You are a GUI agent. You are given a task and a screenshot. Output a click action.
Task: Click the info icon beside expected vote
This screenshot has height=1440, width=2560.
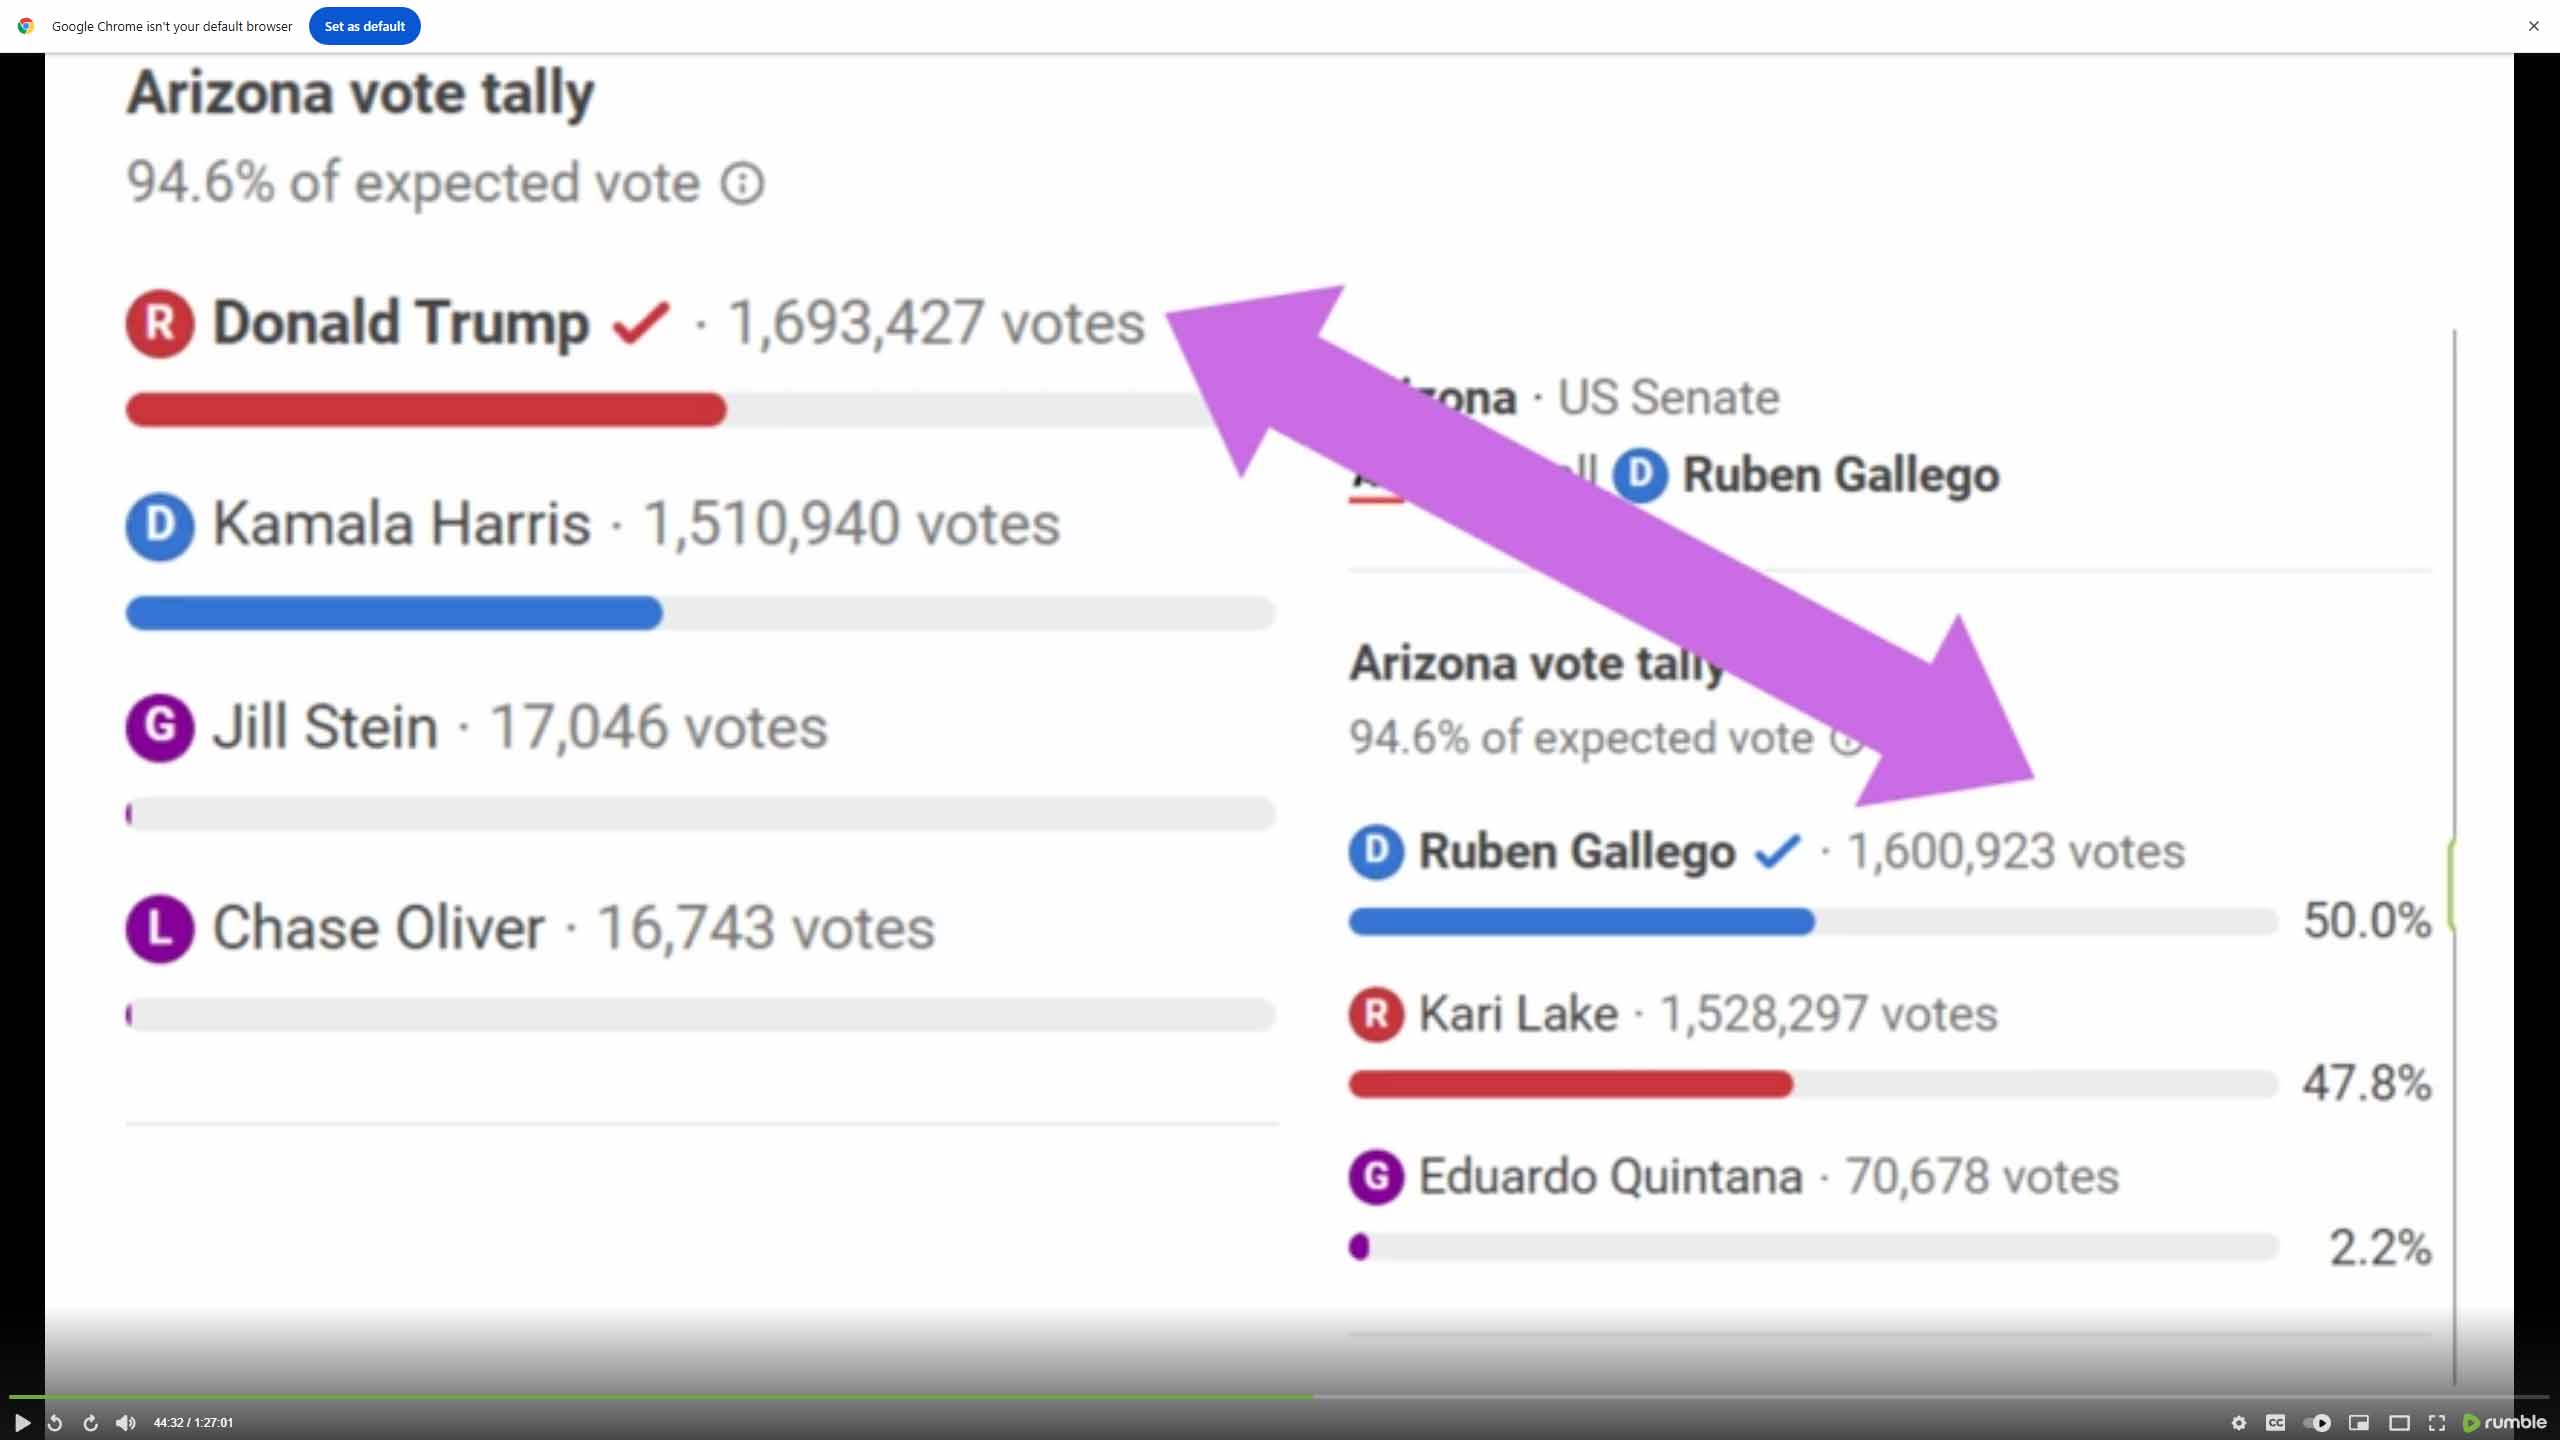pyautogui.click(x=742, y=183)
